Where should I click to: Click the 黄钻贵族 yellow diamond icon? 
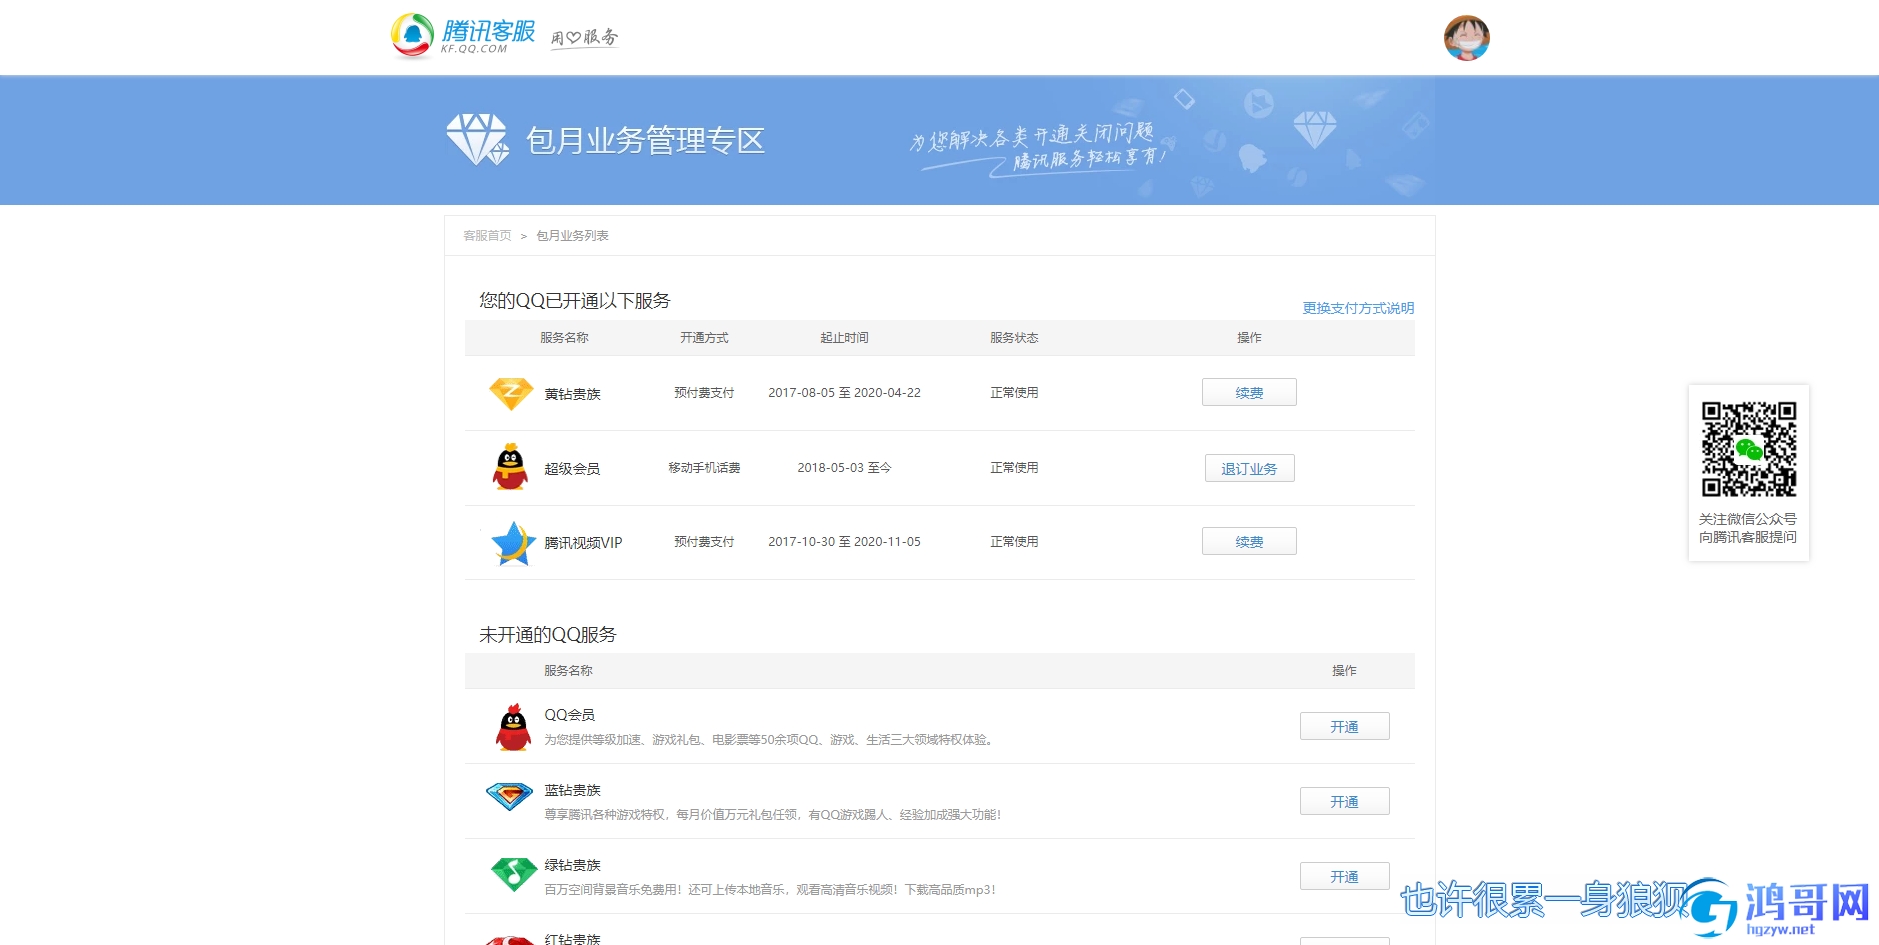point(511,393)
